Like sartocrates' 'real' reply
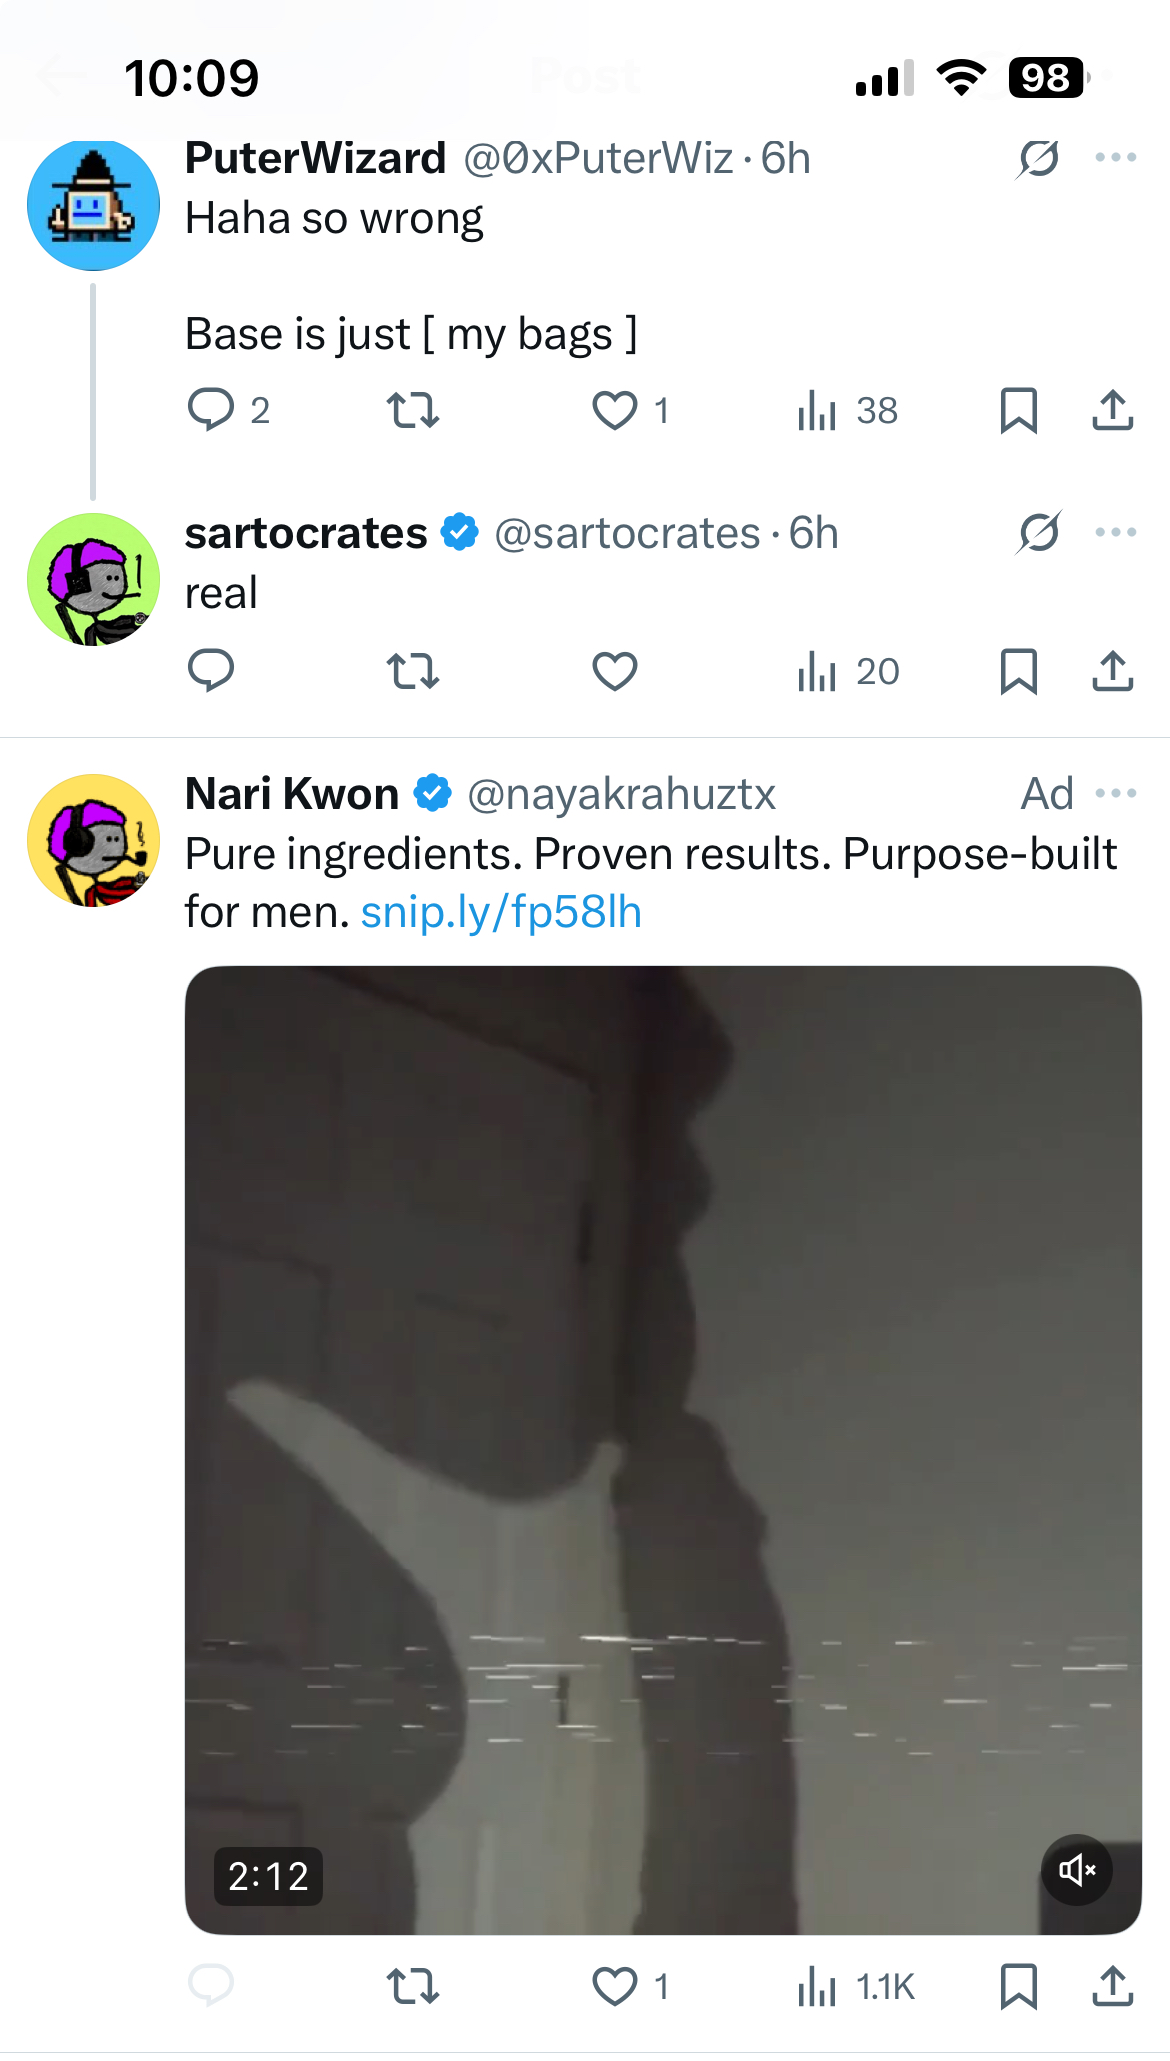Image resolution: width=1170 pixels, height=2061 pixels. (614, 671)
